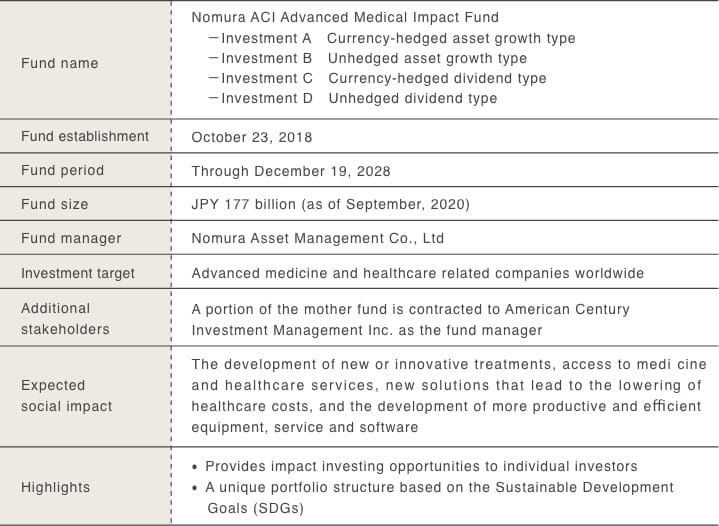The image size is (719, 526).
Task: Select the Investment B unhedged asset growth line
Action: pyautogui.click(x=367, y=58)
